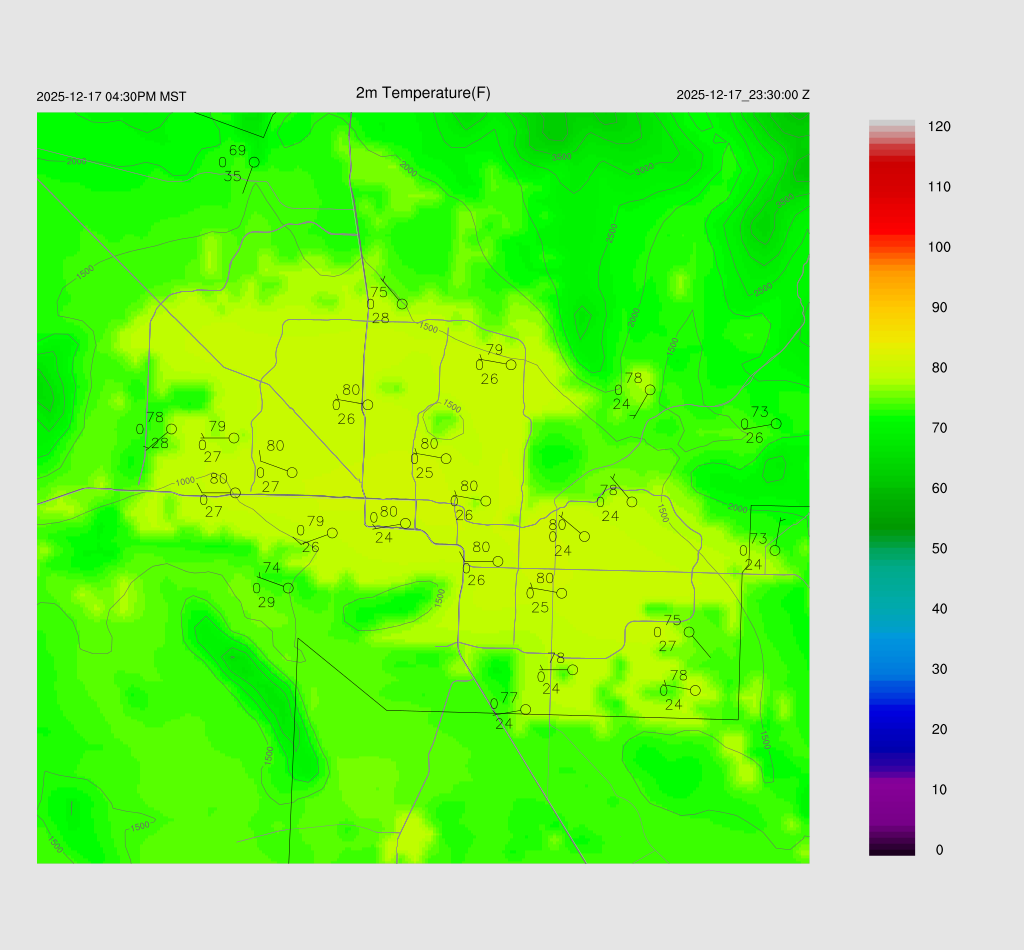This screenshot has height=950, width=1024.
Task: Click the 3500 elevation contour label
Action: coord(562,156)
